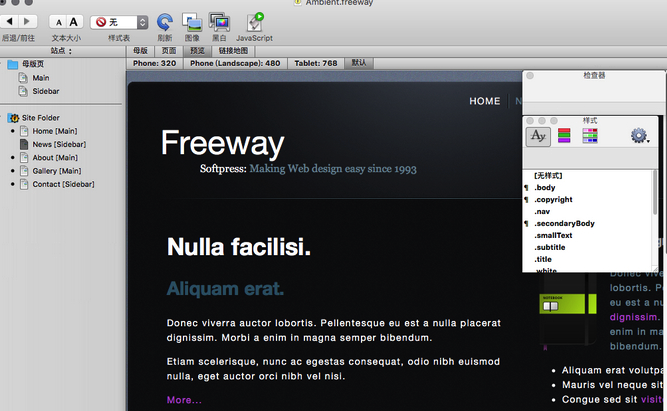Click the visit link in bullet list
Screen dimensions: 667x411
coord(652,400)
